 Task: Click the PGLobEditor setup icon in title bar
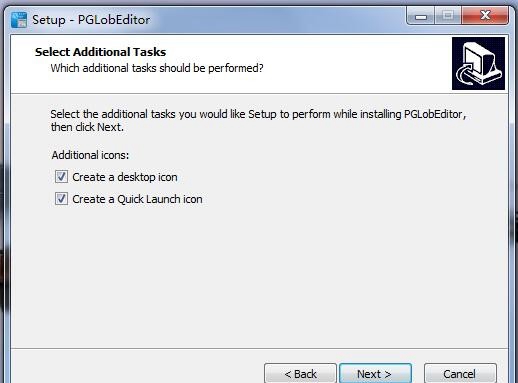(x=19, y=20)
